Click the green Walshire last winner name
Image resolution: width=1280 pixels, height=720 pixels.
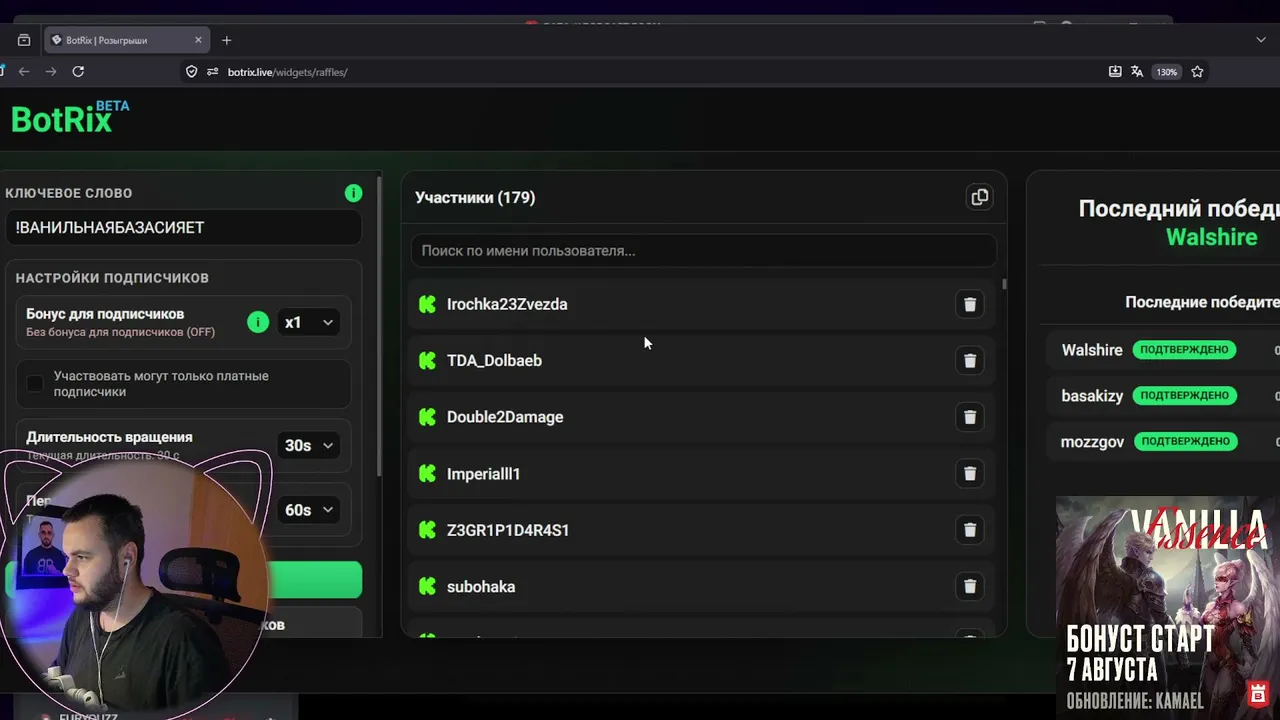[x=1211, y=237]
